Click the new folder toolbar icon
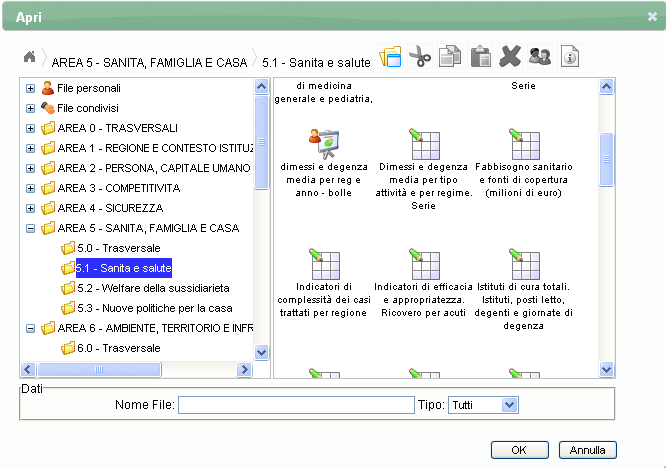The height and width of the screenshot is (468, 666). 390,56
